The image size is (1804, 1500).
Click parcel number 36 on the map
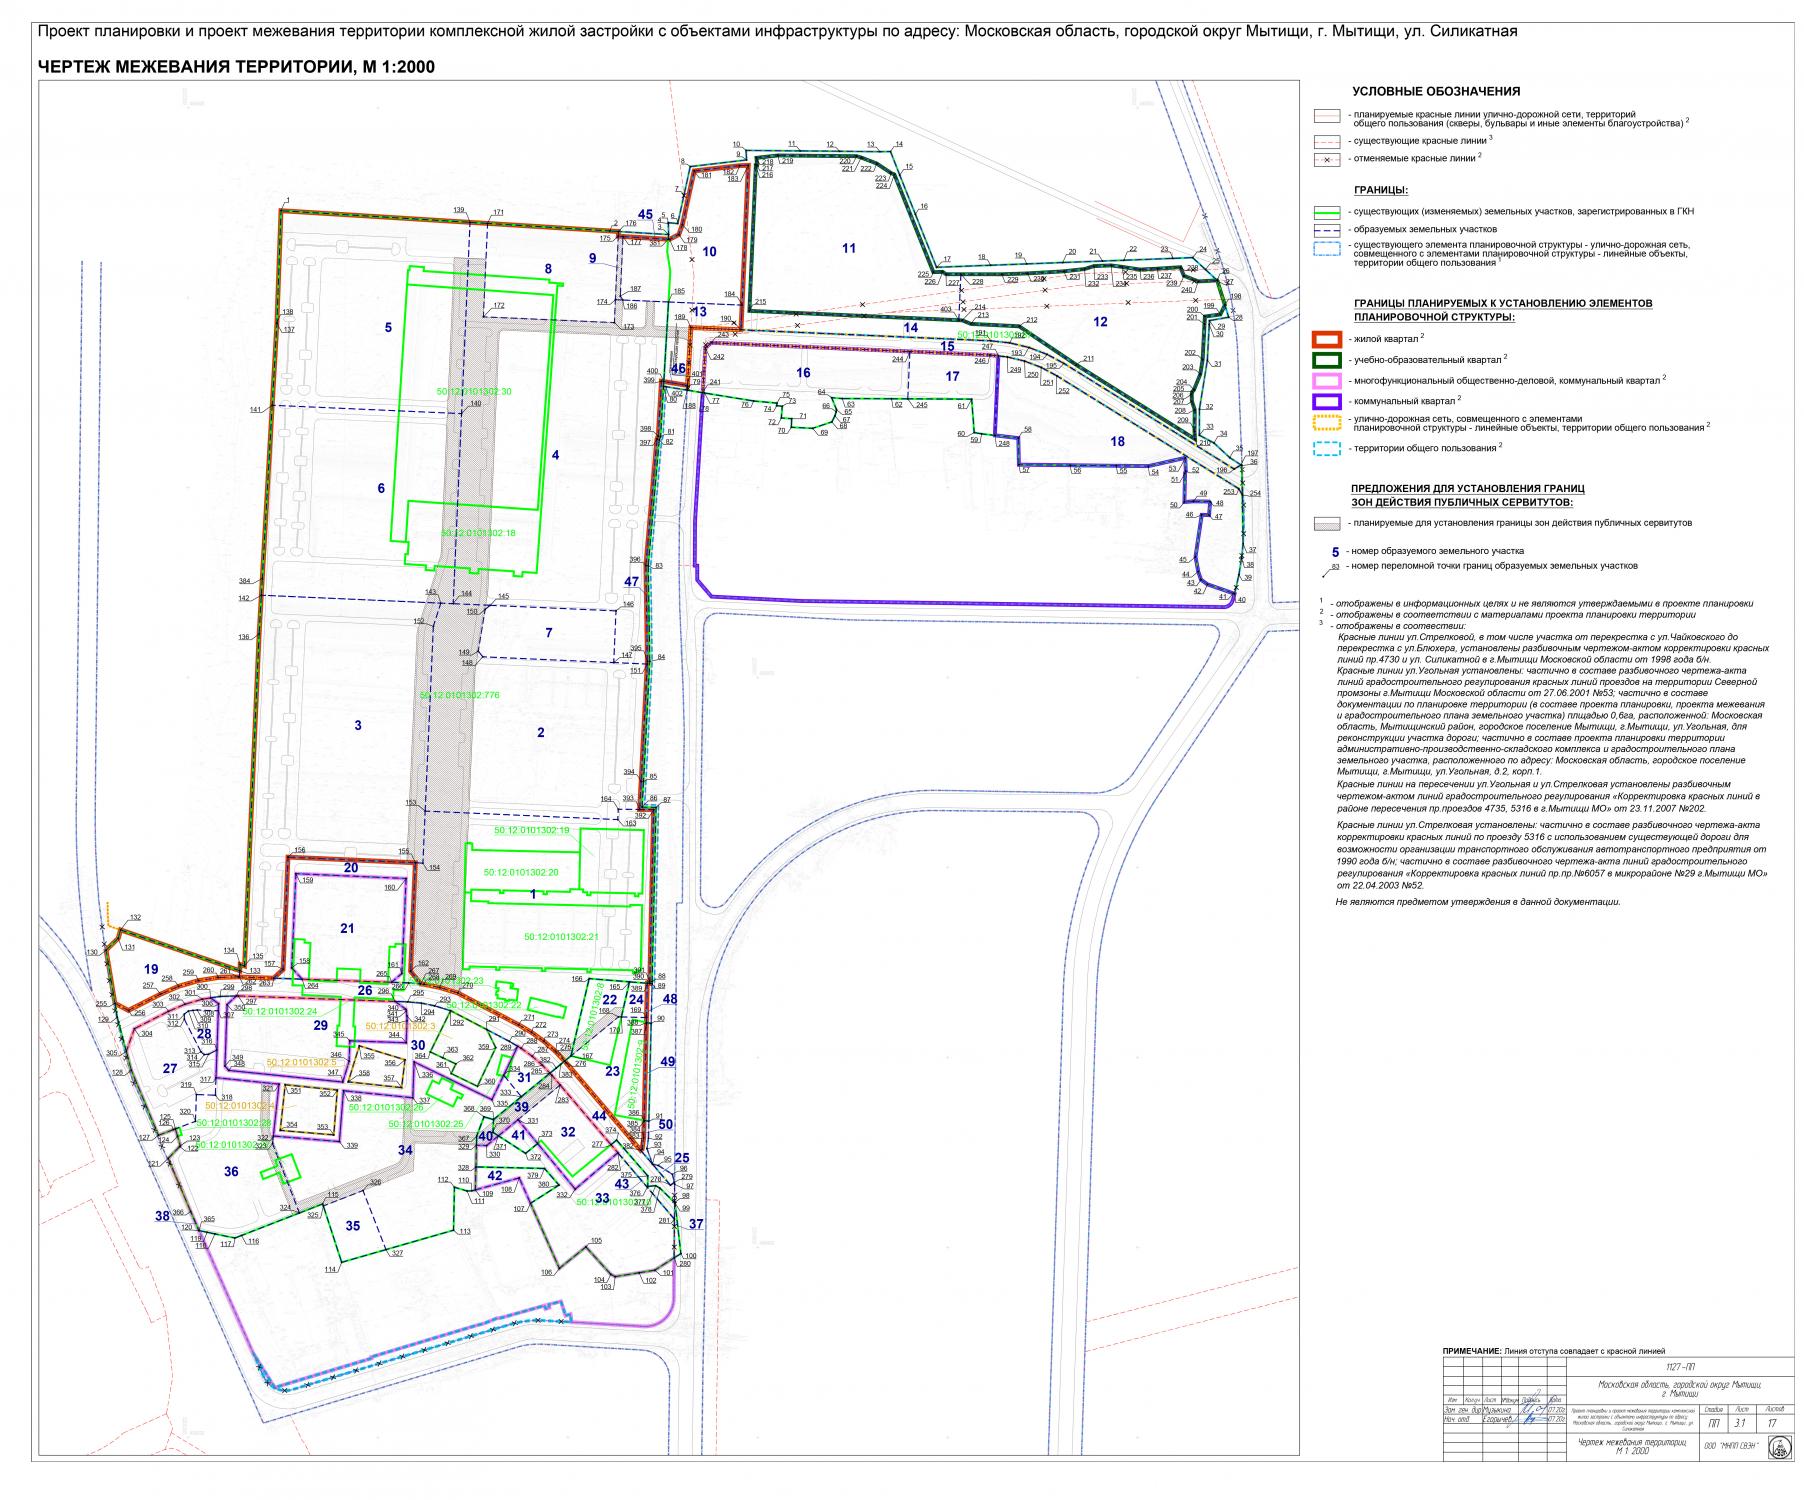[231, 1171]
